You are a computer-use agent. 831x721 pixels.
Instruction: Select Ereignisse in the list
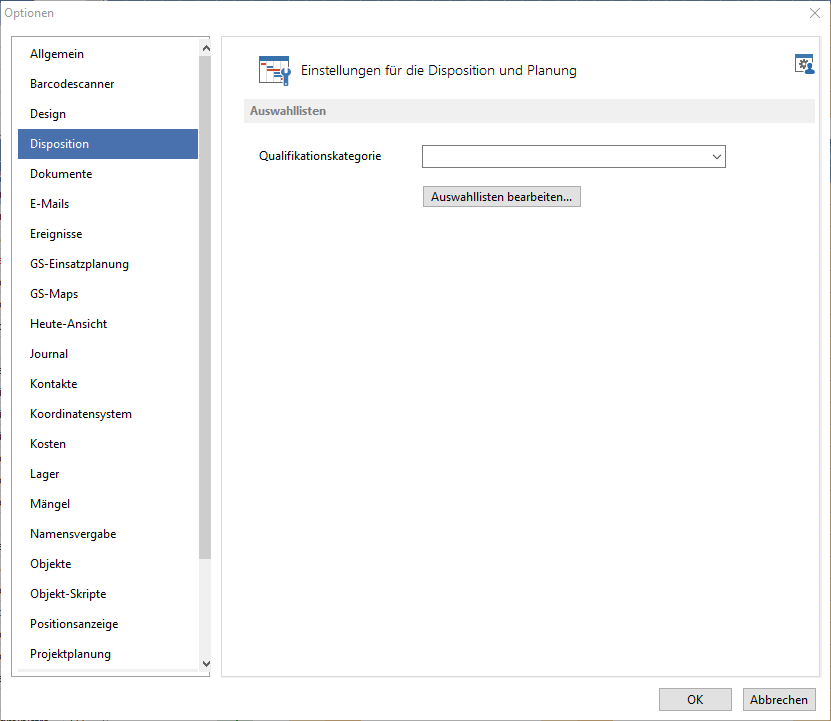coord(108,234)
